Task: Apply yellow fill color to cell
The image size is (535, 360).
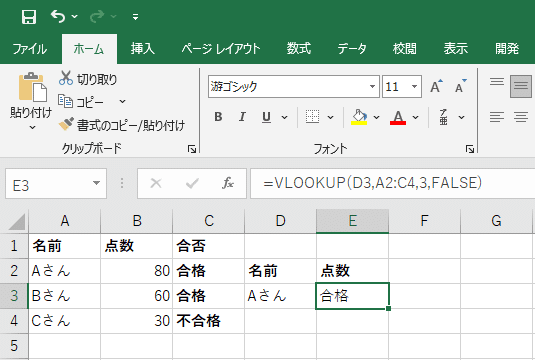Action: [x=359, y=117]
